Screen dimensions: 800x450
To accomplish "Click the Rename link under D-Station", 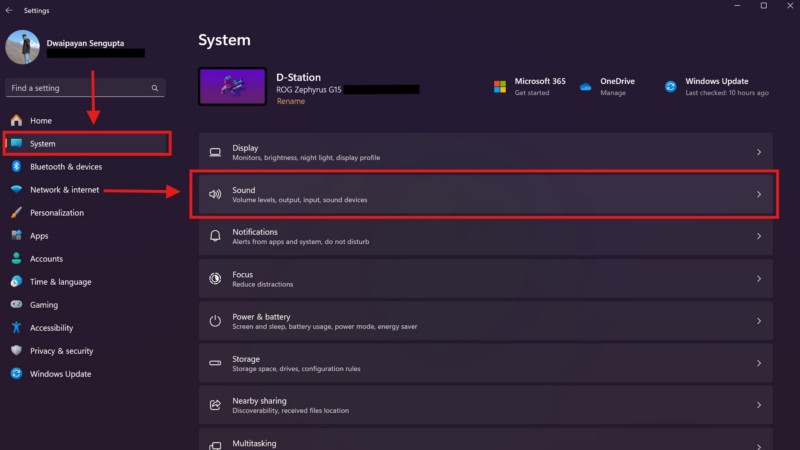I will pos(290,101).
